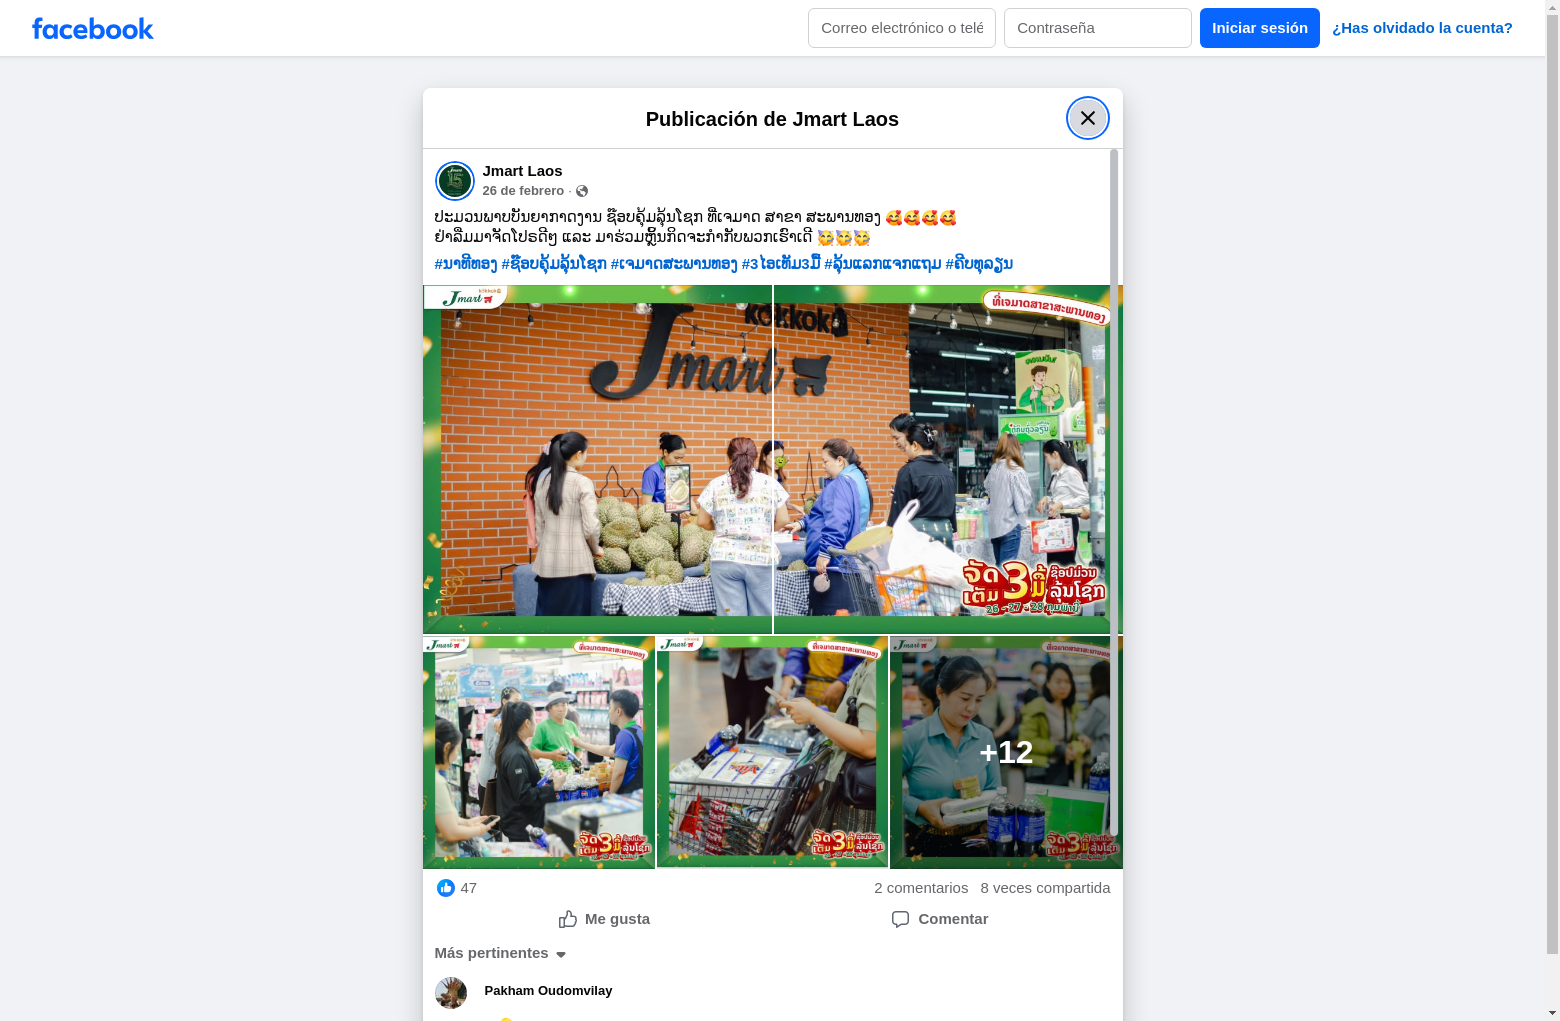Image resolution: width=1560 pixels, height=1021 pixels.
Task: Click the Iniciar sesión button
Action: tap(1260, 28)
